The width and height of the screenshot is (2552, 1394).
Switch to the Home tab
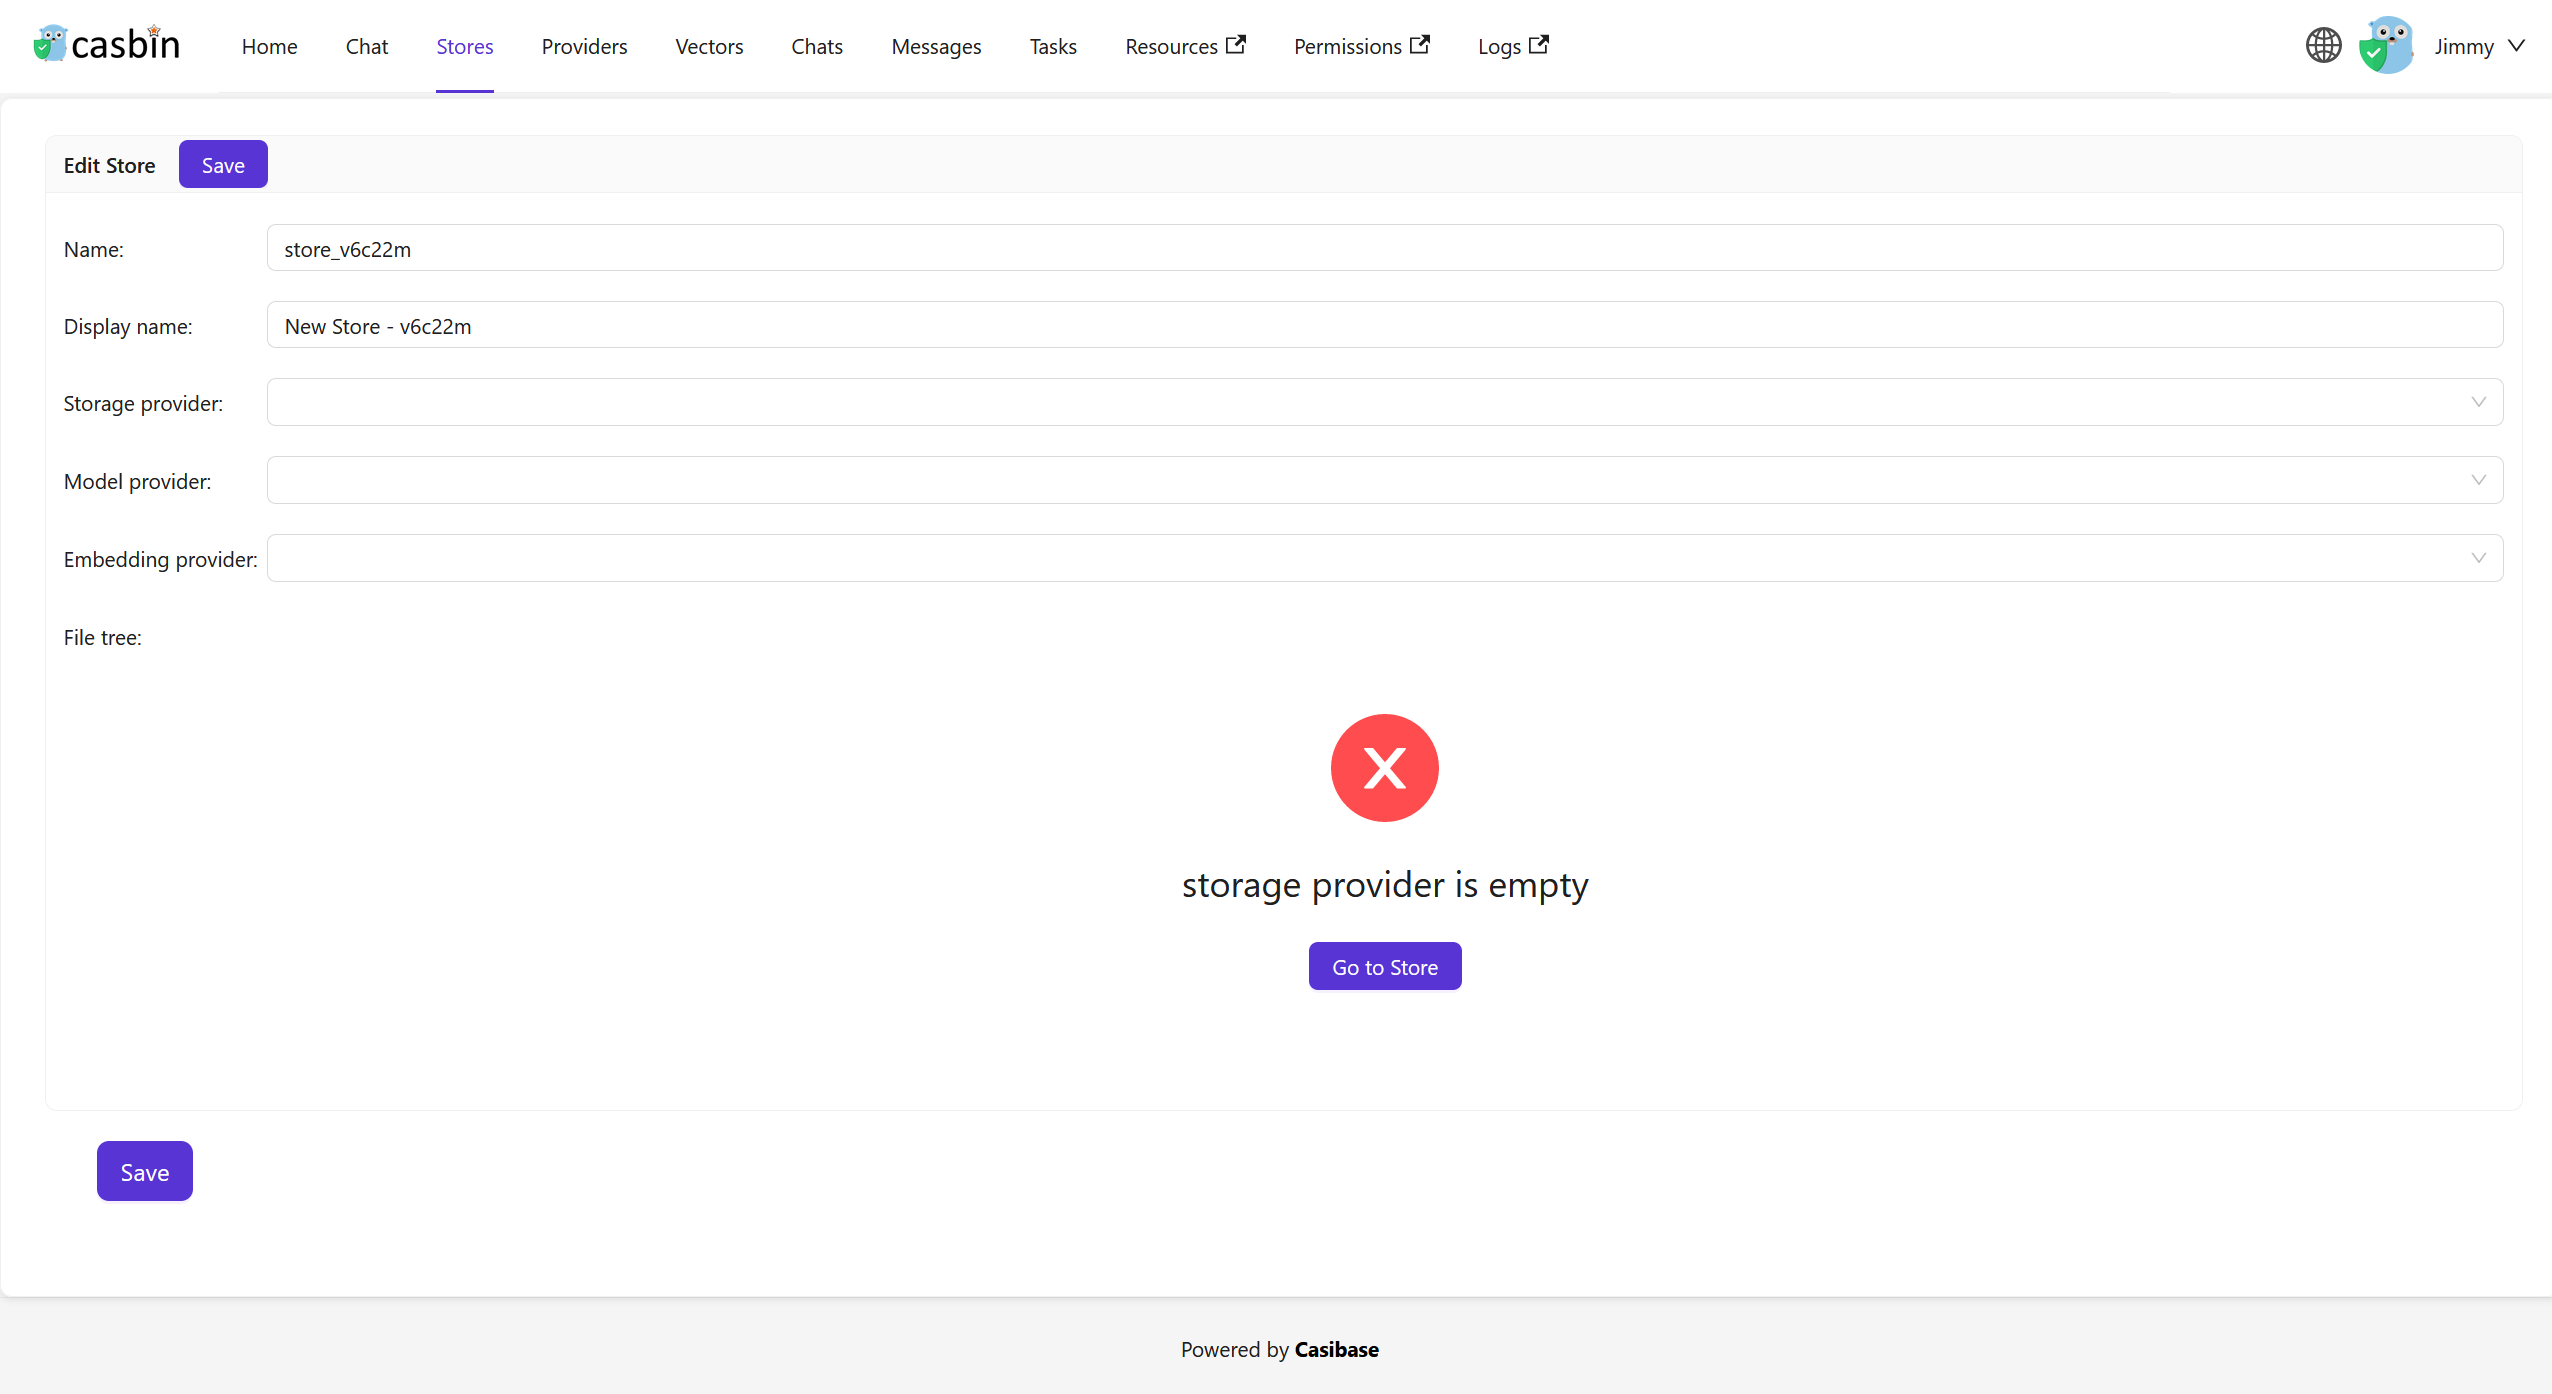tap(269, 46)
